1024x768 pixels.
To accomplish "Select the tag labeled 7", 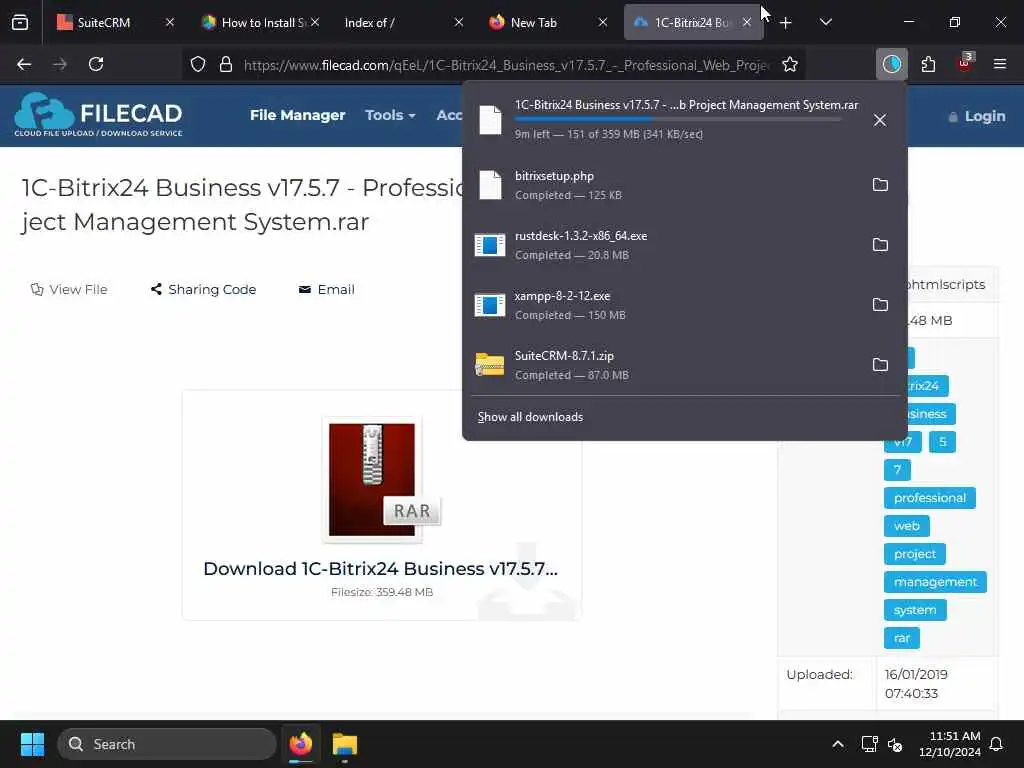I will click(897, 470).
